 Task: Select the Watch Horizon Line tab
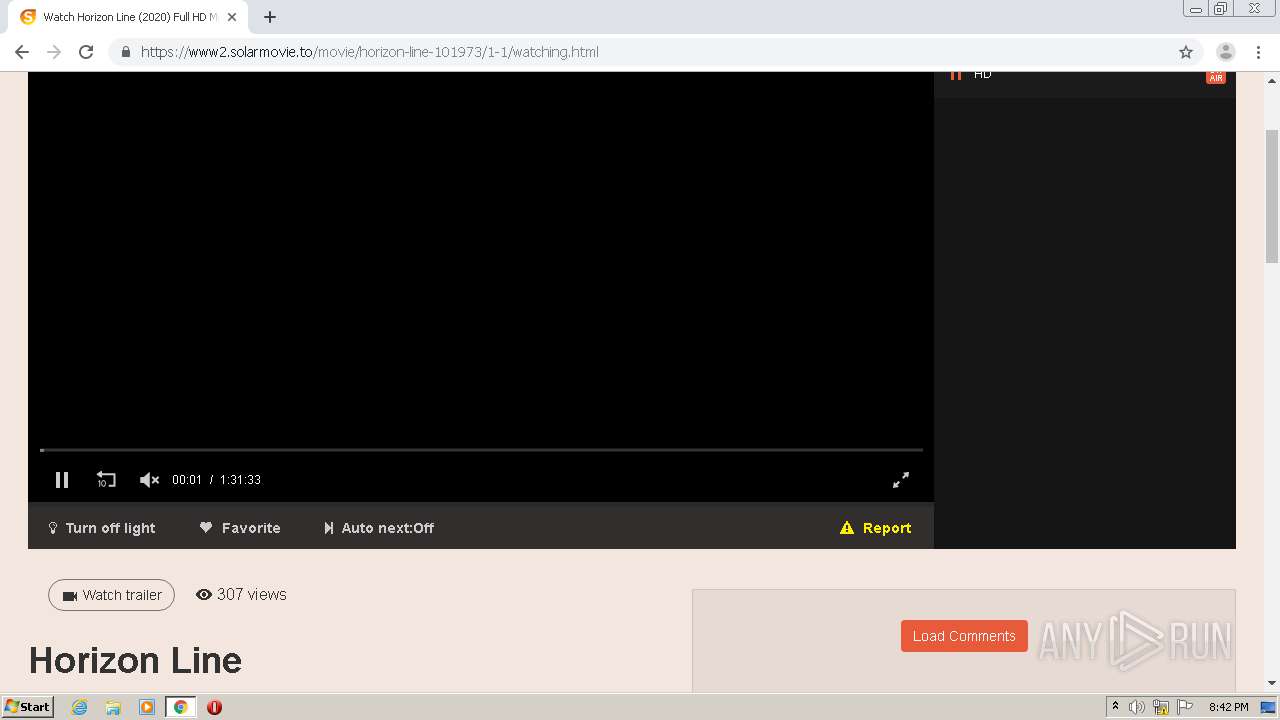pyautogui.click(x=129, y=17)
